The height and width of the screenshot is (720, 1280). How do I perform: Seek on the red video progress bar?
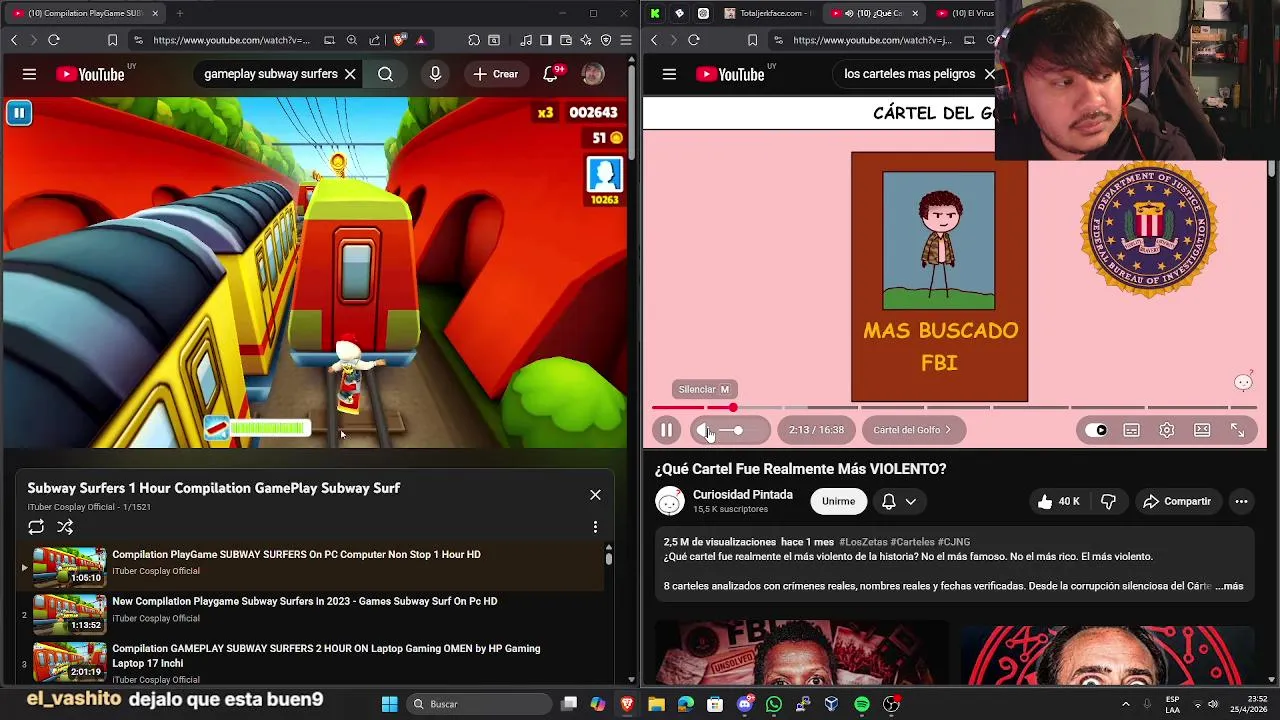tap(954, 407)
